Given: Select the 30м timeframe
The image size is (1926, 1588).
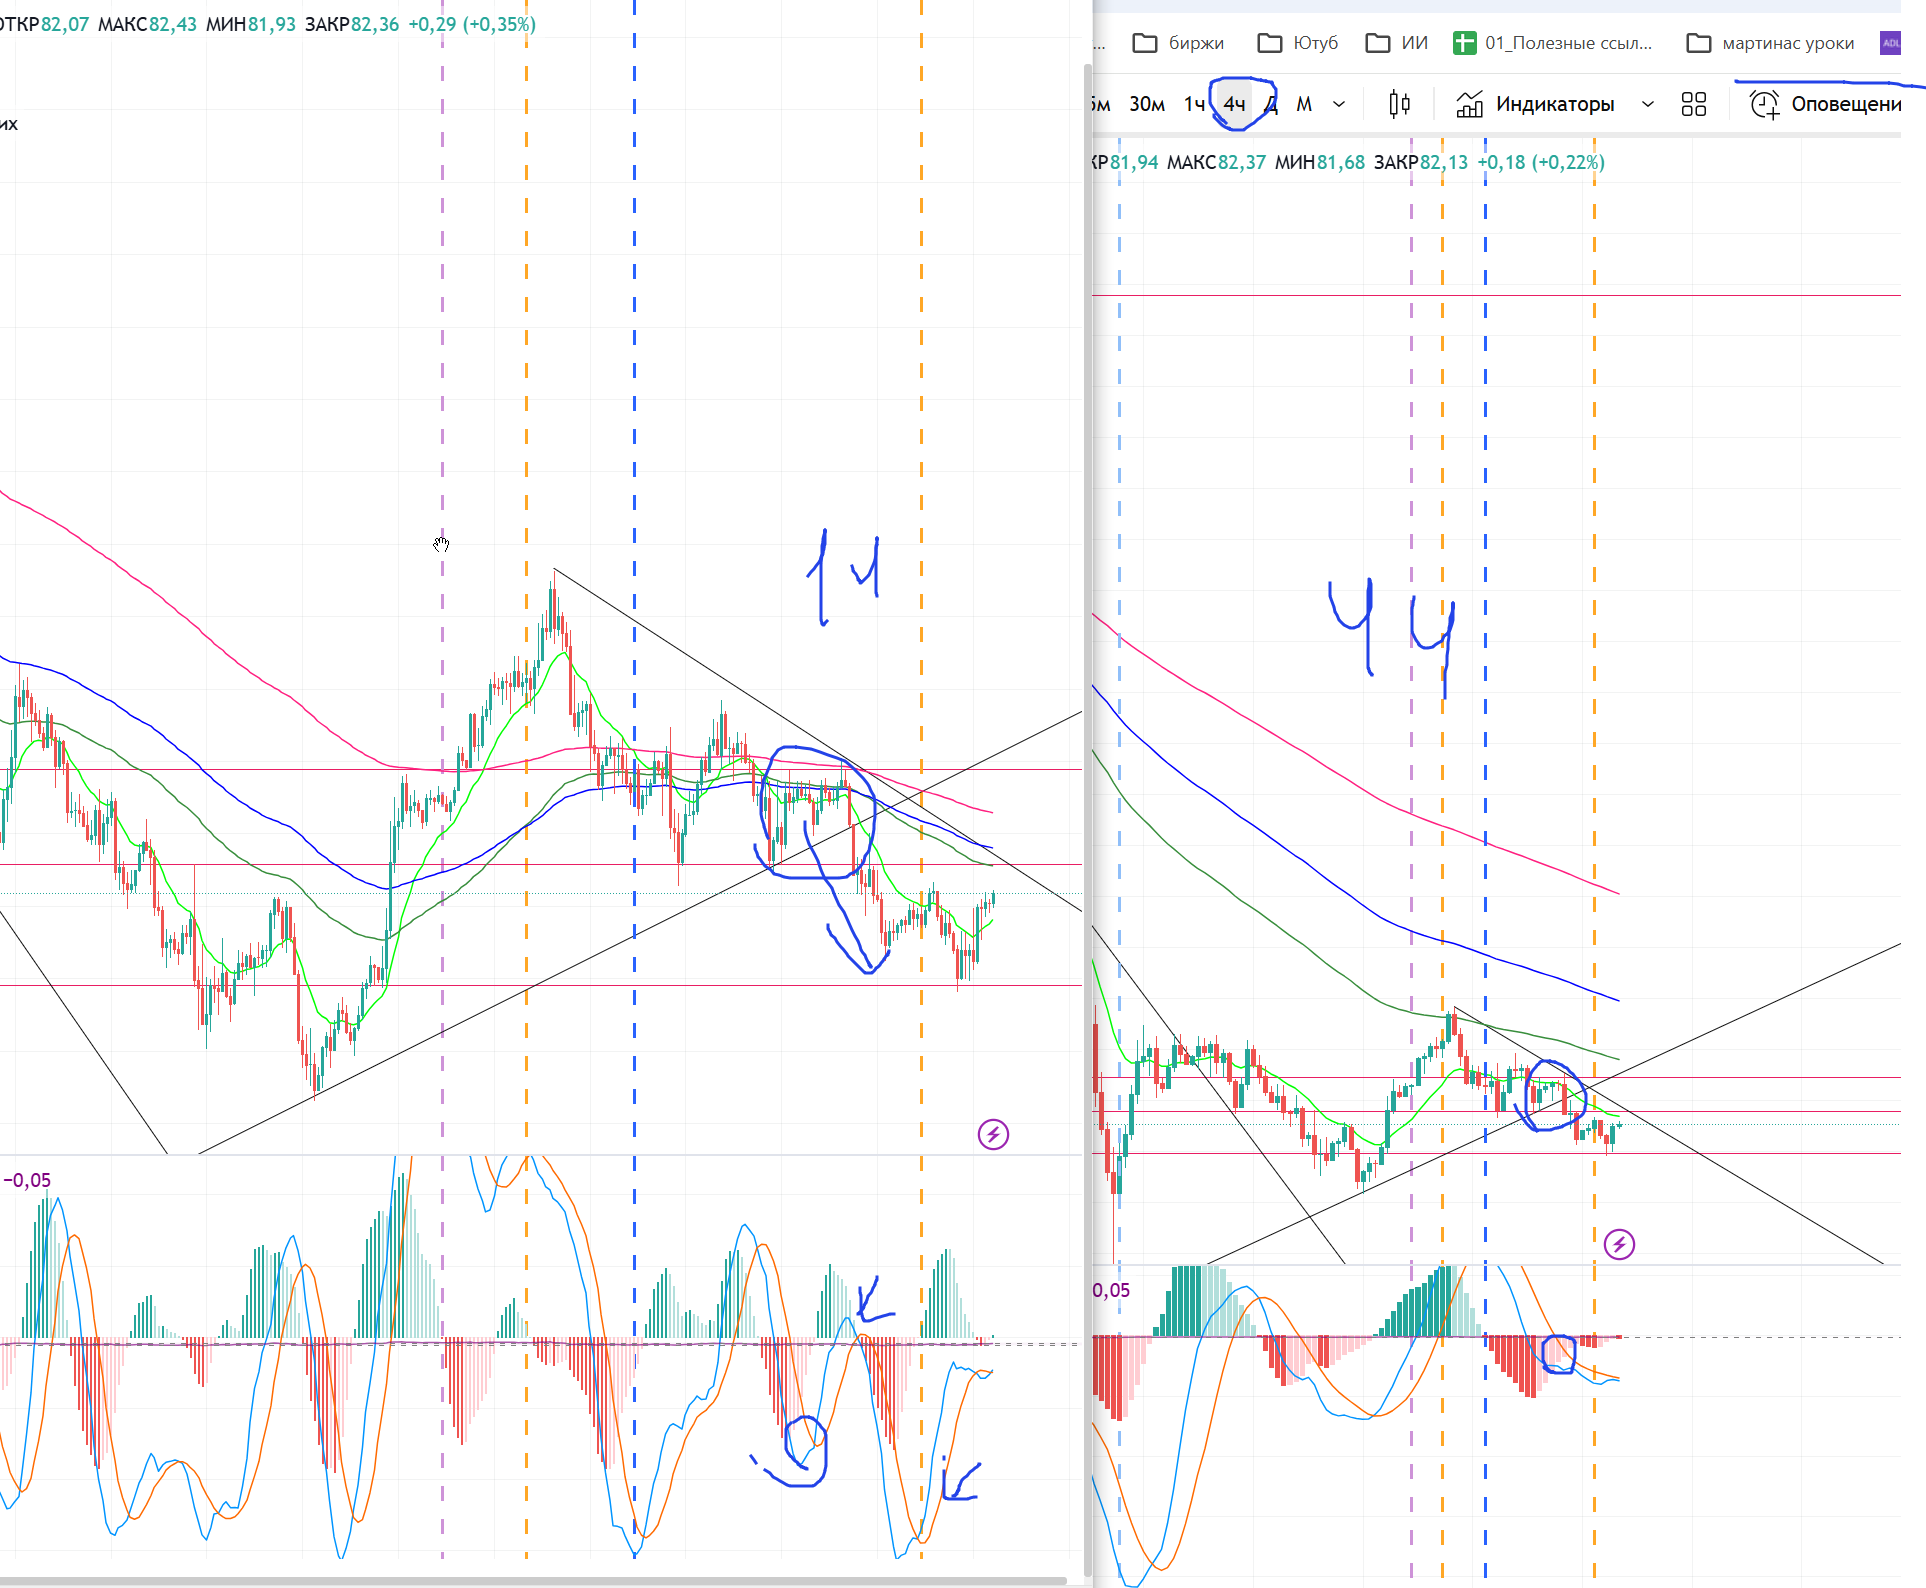Looking at the screenshot, I should pyautogui.click(x=1146, y=104).
